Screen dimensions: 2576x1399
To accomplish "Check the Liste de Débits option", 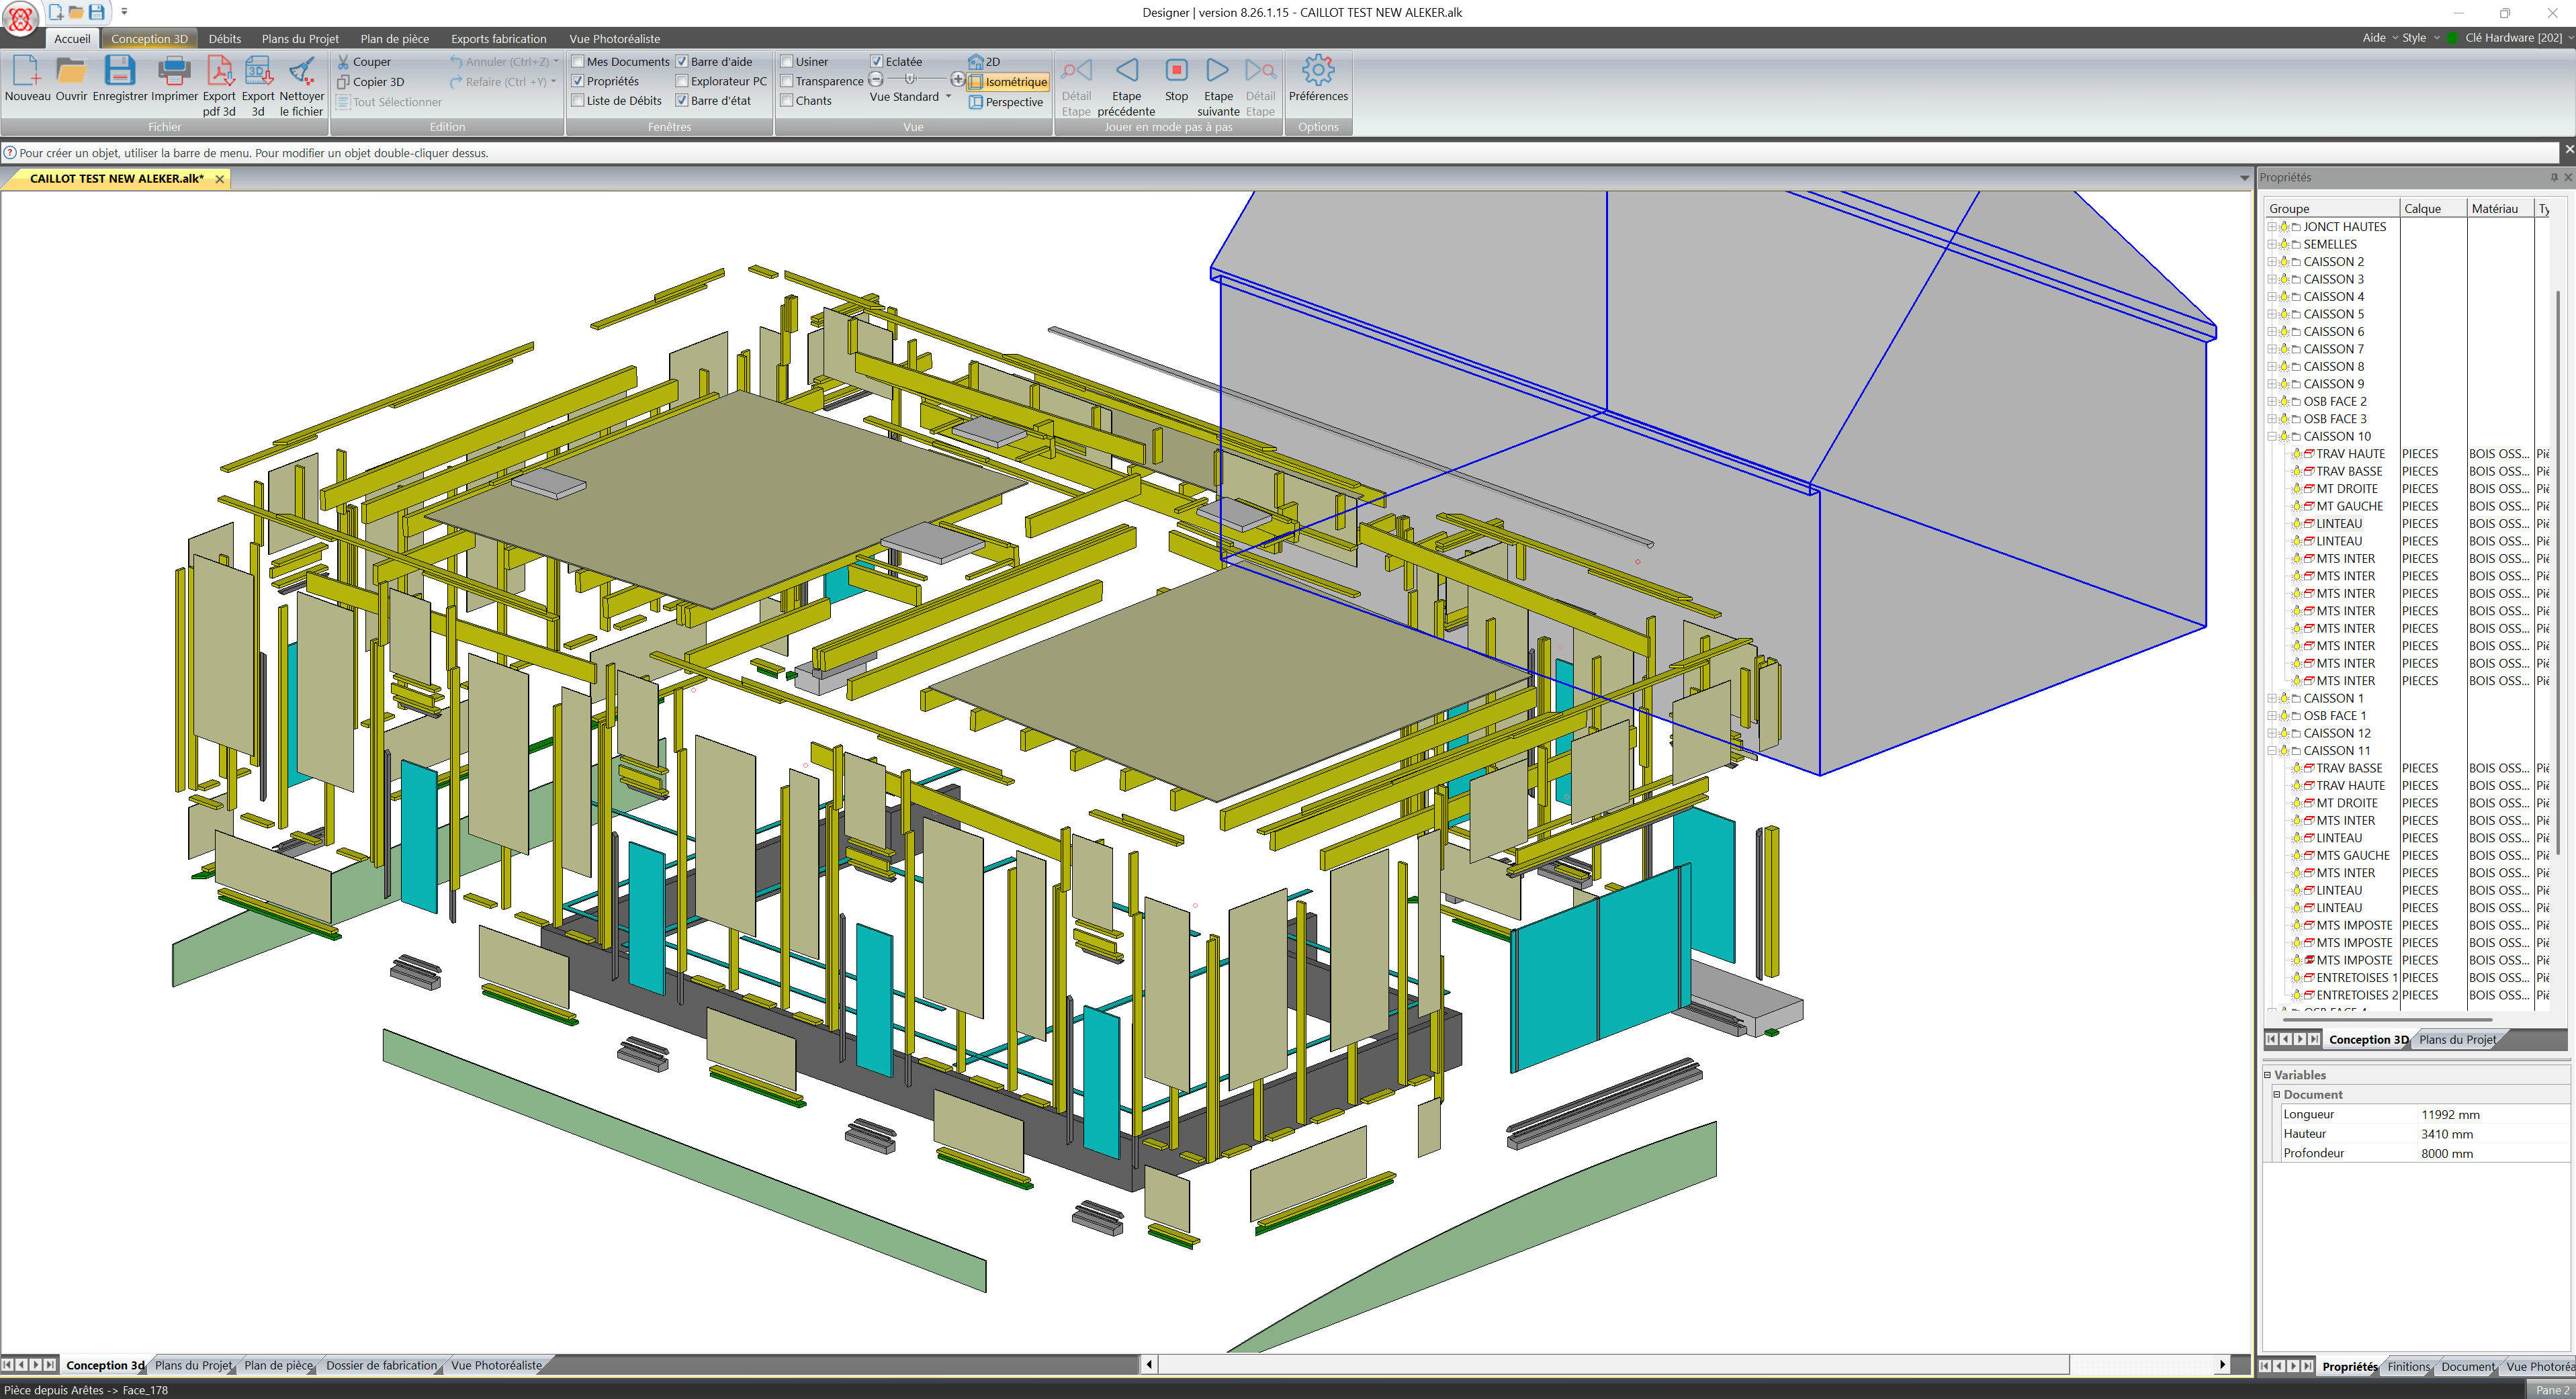I will tap(578, 100).
